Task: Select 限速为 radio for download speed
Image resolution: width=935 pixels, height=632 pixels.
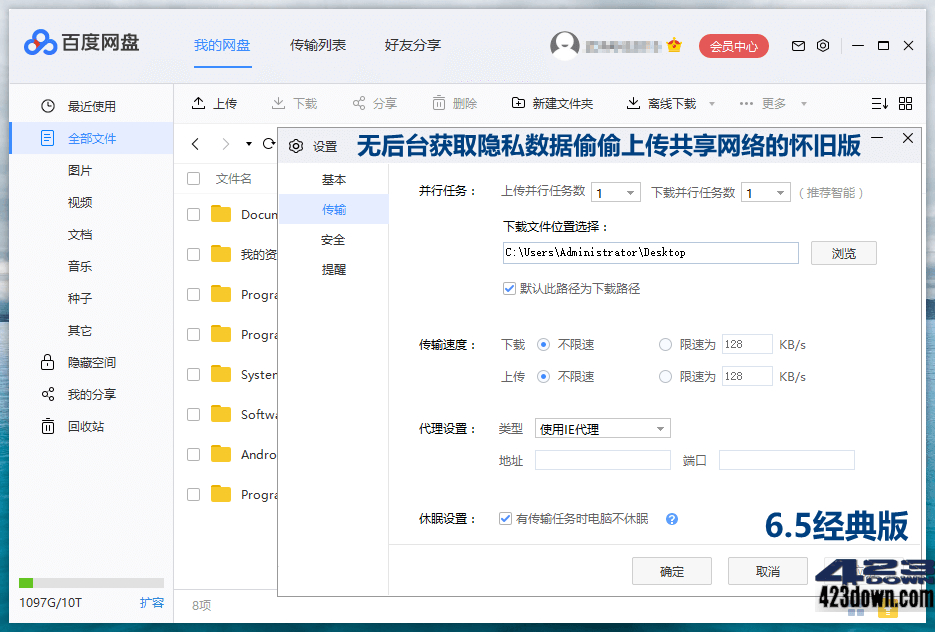Action: coord(663,343)
